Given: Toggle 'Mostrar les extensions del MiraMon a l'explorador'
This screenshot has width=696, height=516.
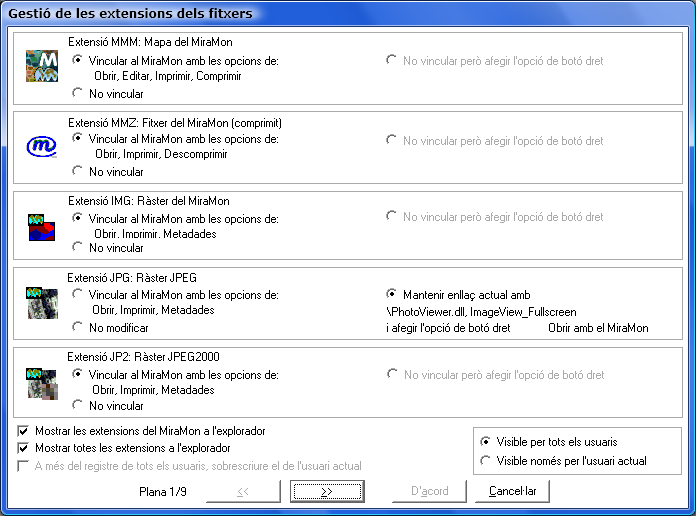Looking at the screenshot, I should 23,431.
